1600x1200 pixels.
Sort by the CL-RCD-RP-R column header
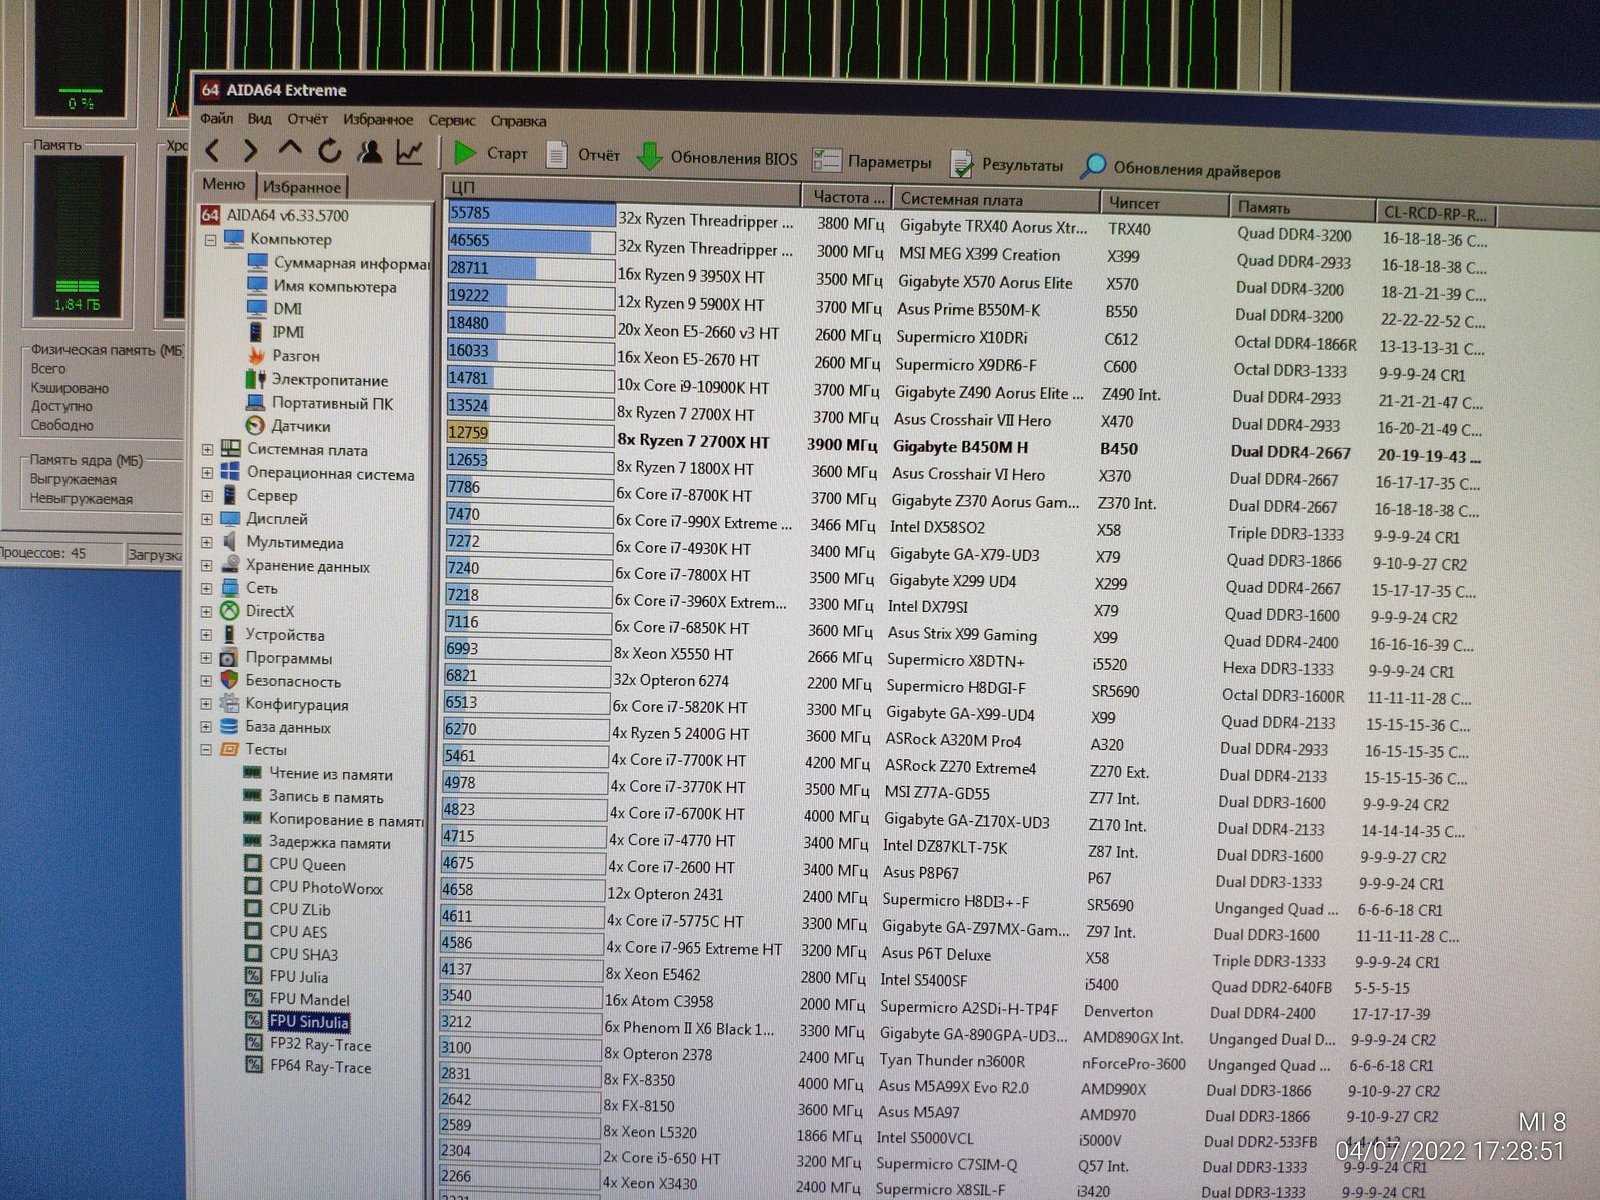pos(1435,212)
